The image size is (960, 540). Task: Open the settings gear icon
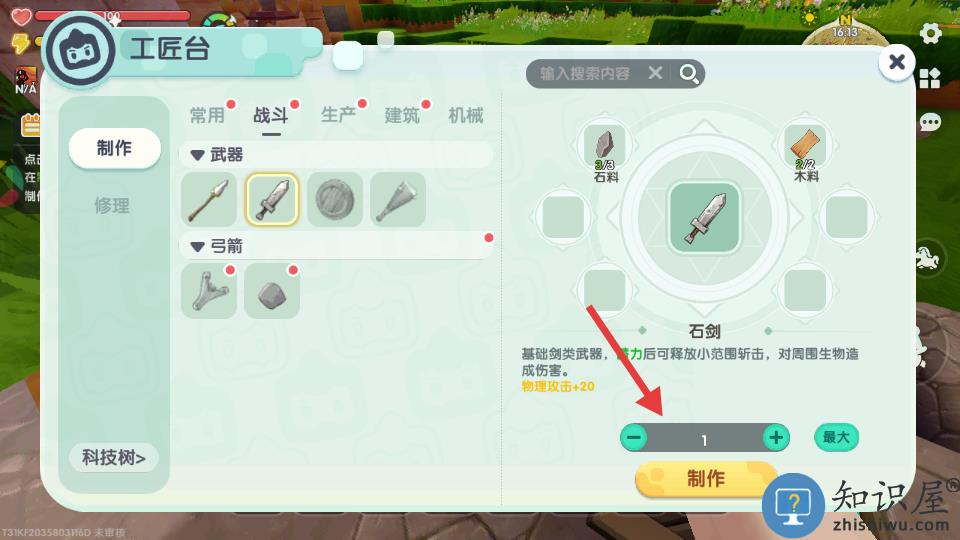(x=930, y=33)
